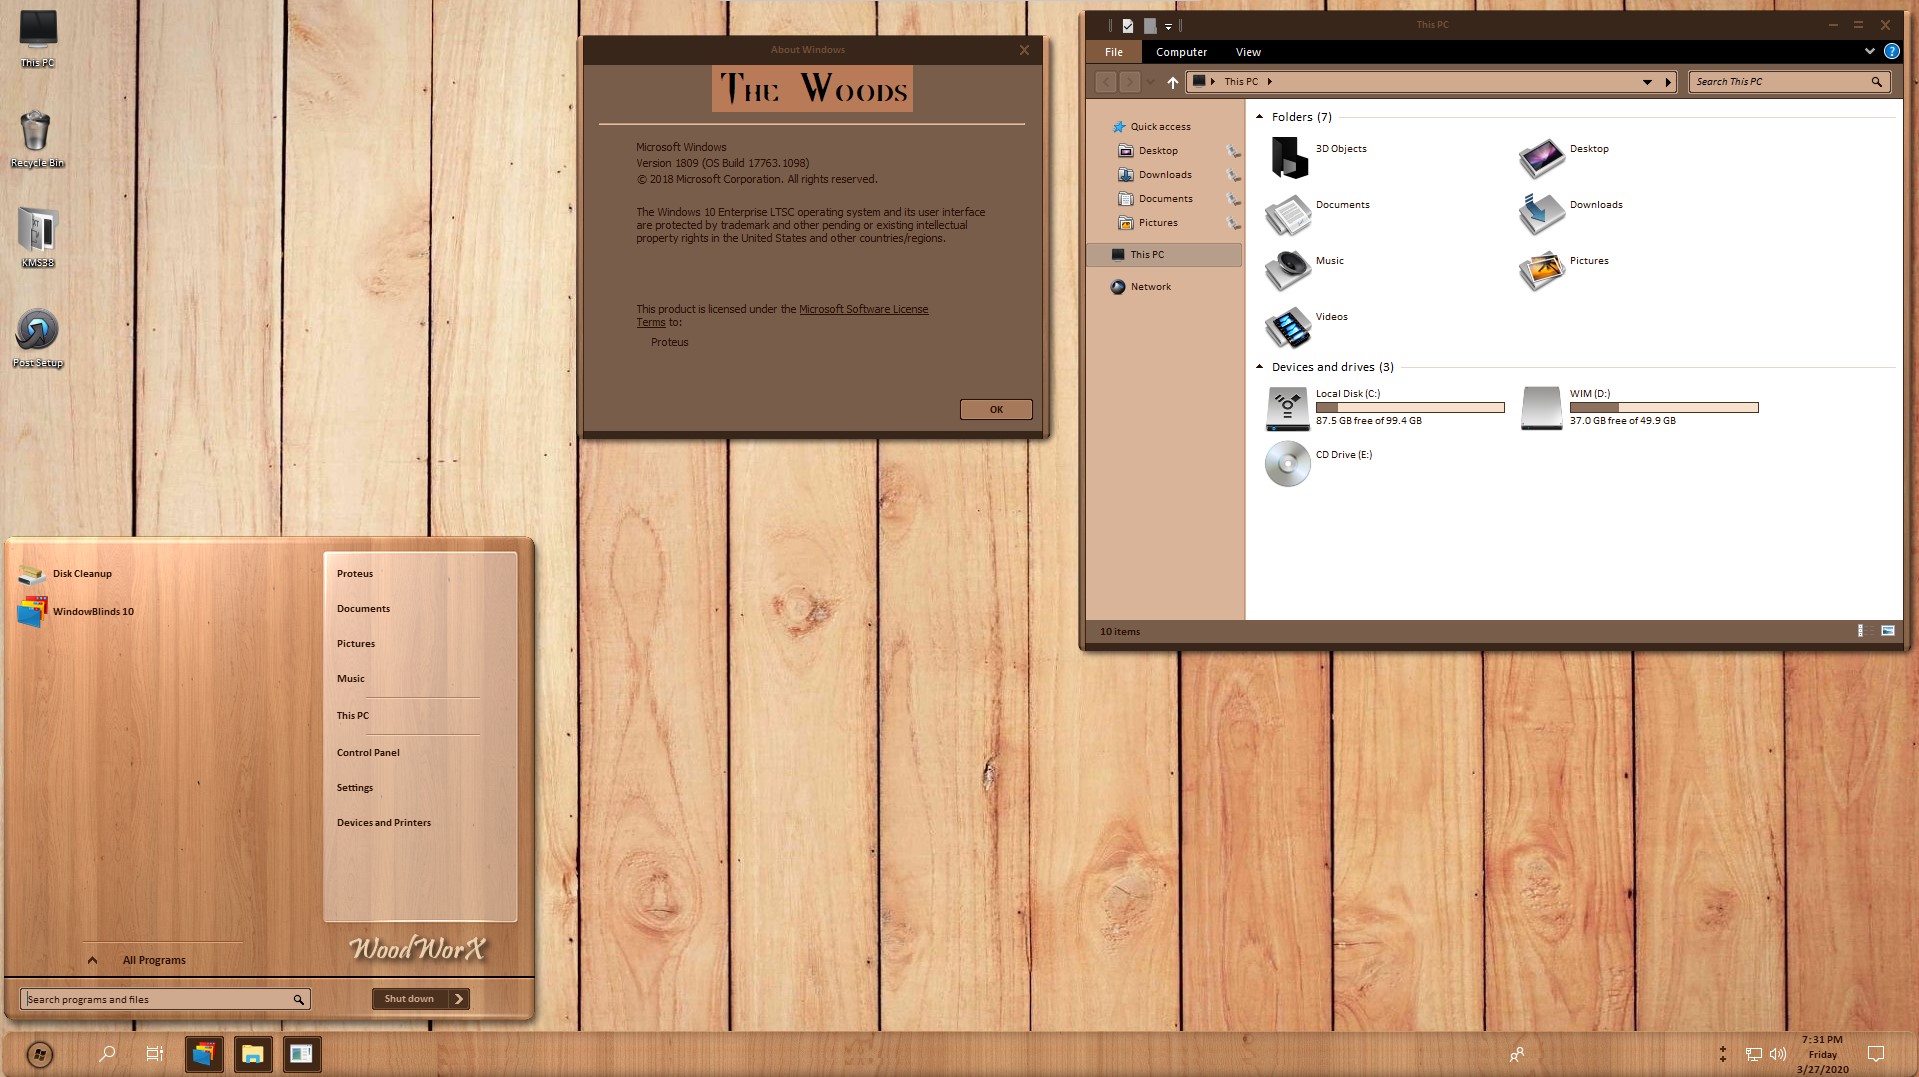Switch to About Windows taskbar button
This screenshot has width=1919, height=1077.
click(x=302, y=1054)
